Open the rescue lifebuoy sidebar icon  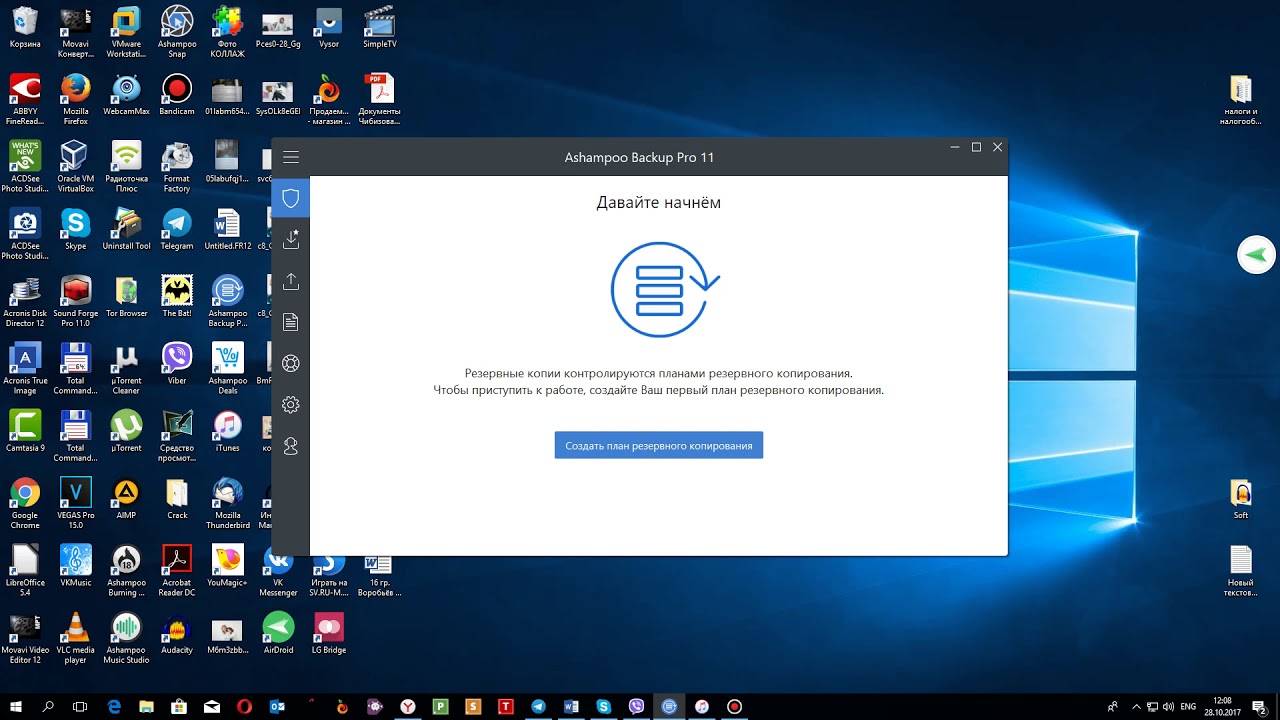291,364
